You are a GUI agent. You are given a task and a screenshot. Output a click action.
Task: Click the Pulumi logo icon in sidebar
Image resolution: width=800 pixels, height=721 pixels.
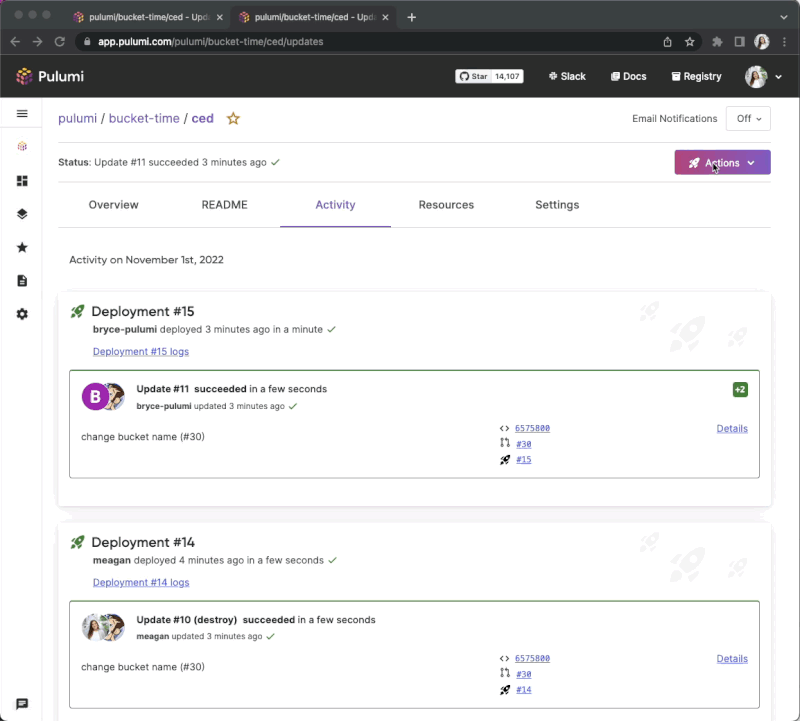(22, 146)
